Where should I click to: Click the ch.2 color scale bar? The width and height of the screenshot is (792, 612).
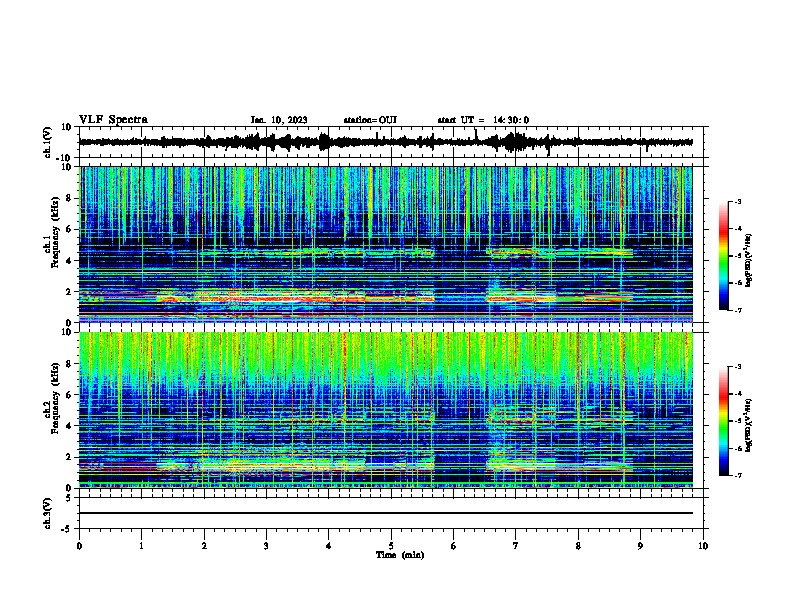pos(724,421)
